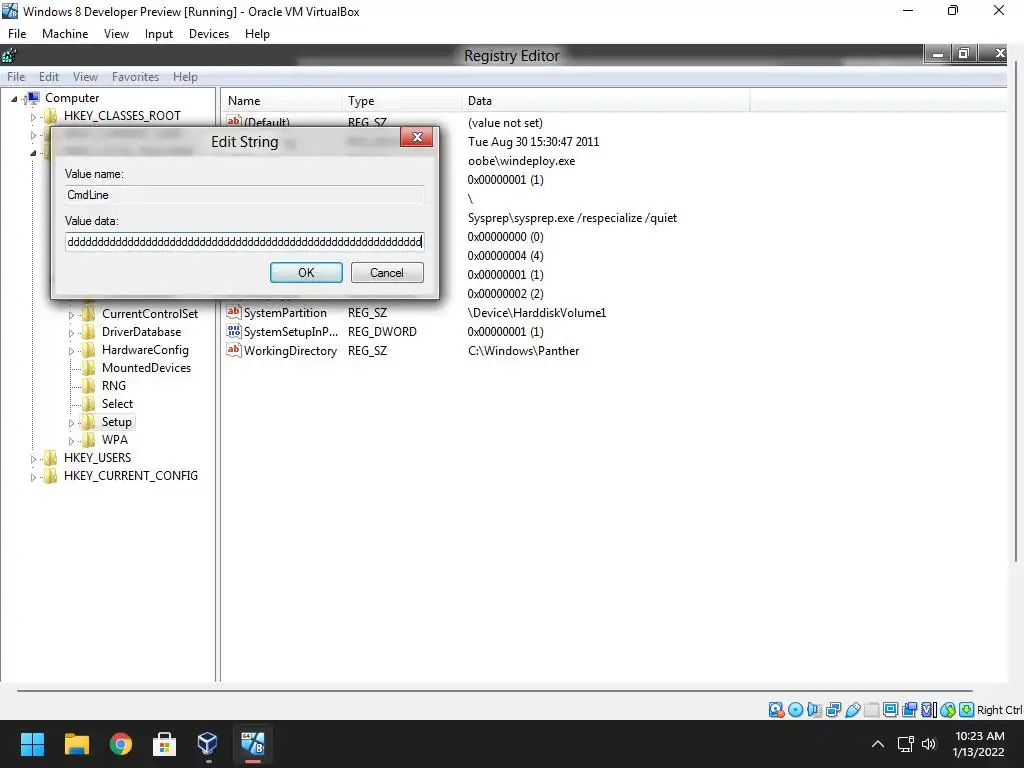Click the MountedDevices folder icon

point(88,368)
